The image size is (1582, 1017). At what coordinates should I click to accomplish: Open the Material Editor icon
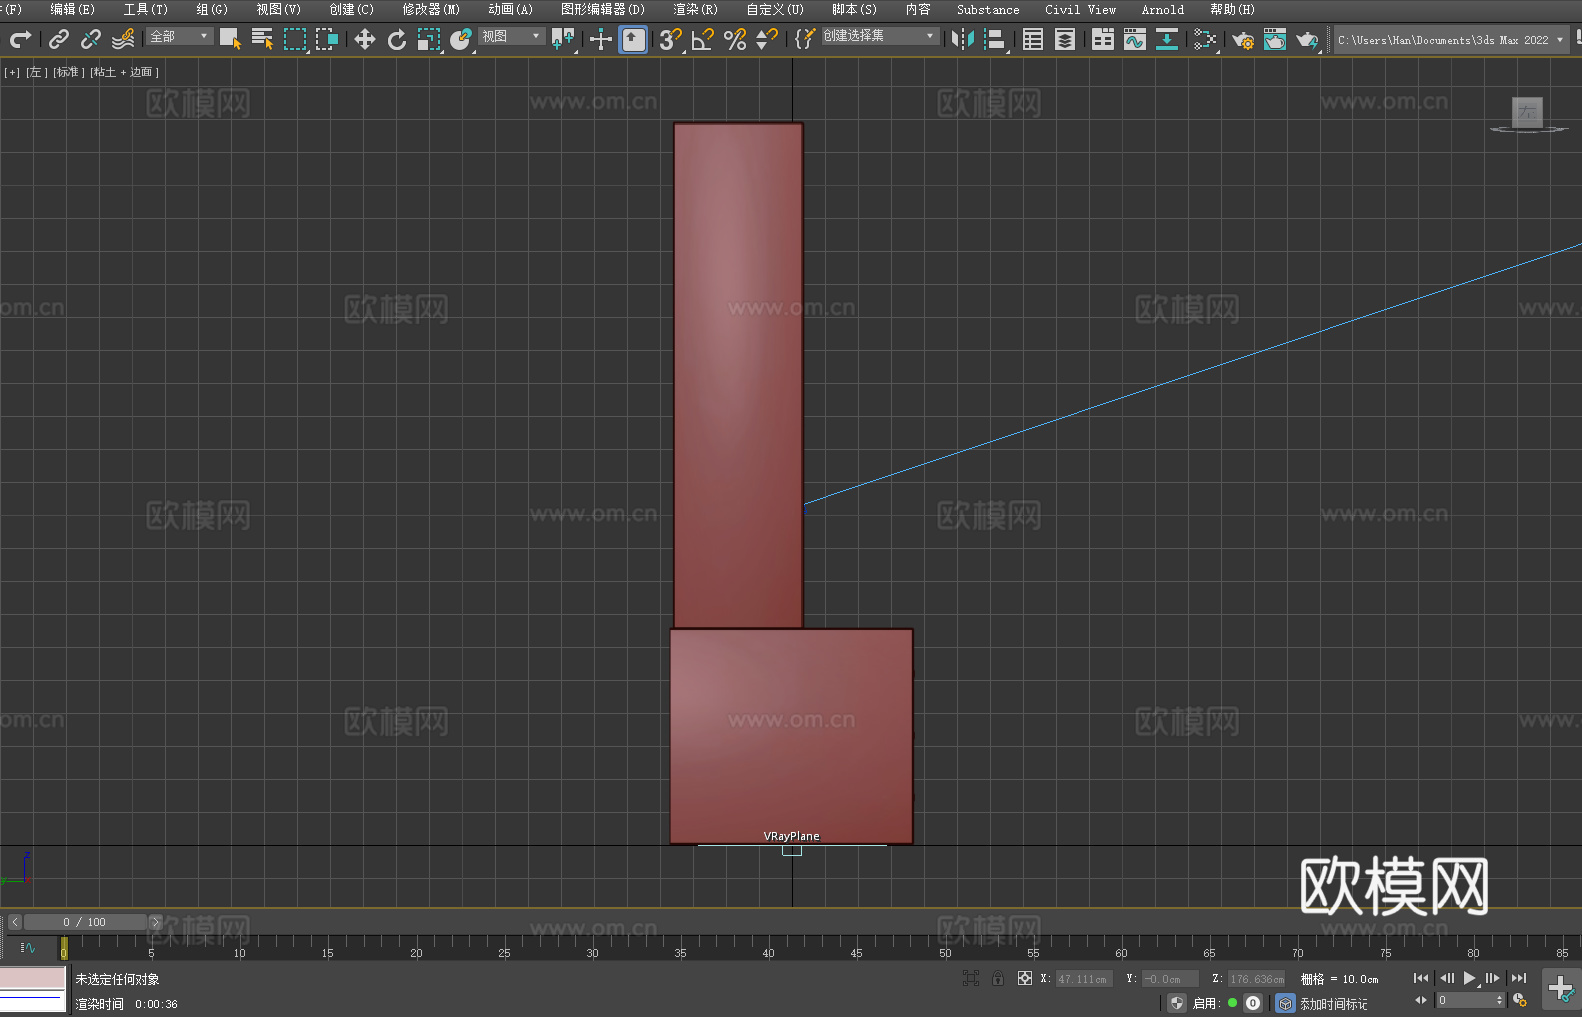[1205, 39]
